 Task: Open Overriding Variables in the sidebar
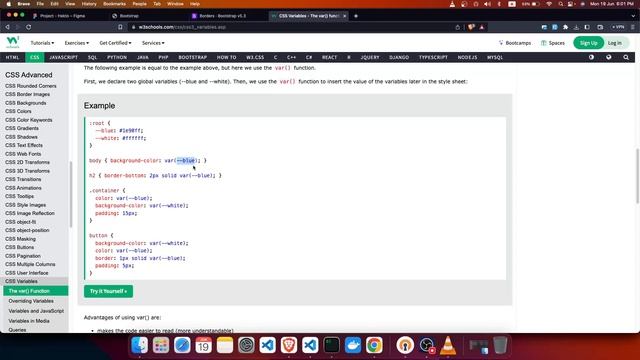[31, 301]
